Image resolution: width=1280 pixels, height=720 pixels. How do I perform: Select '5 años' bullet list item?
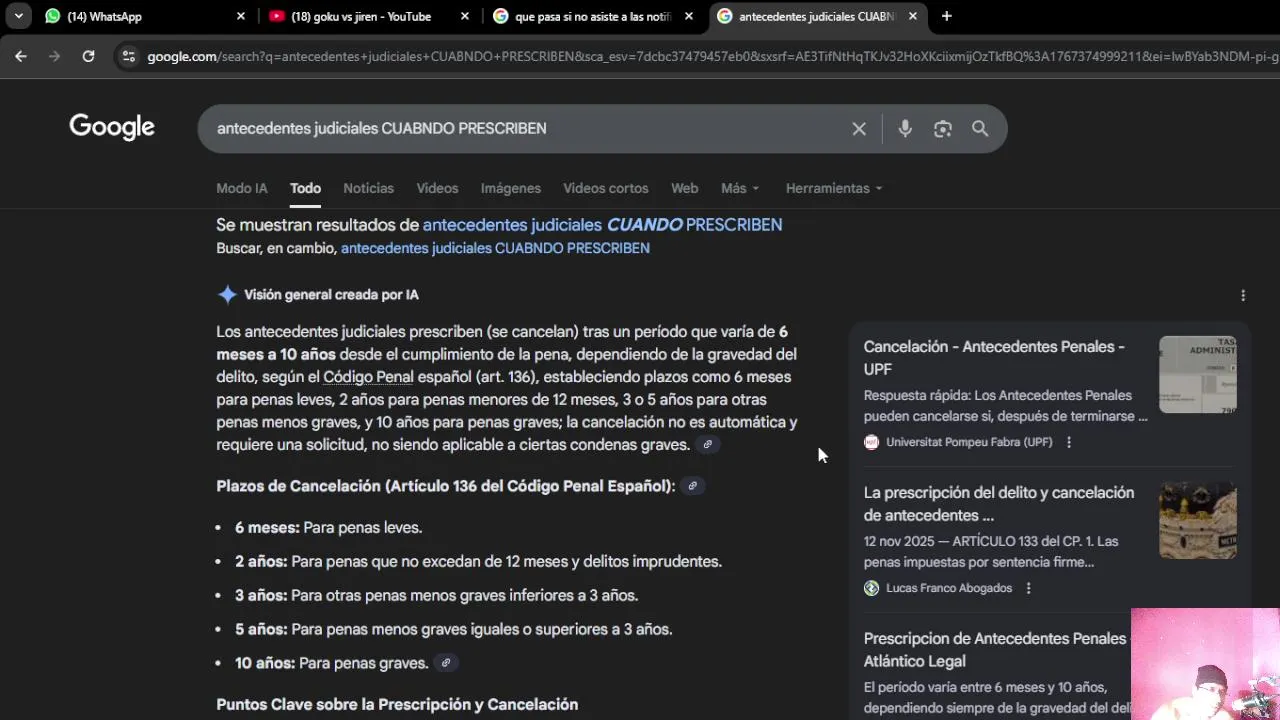coord(453,629)
